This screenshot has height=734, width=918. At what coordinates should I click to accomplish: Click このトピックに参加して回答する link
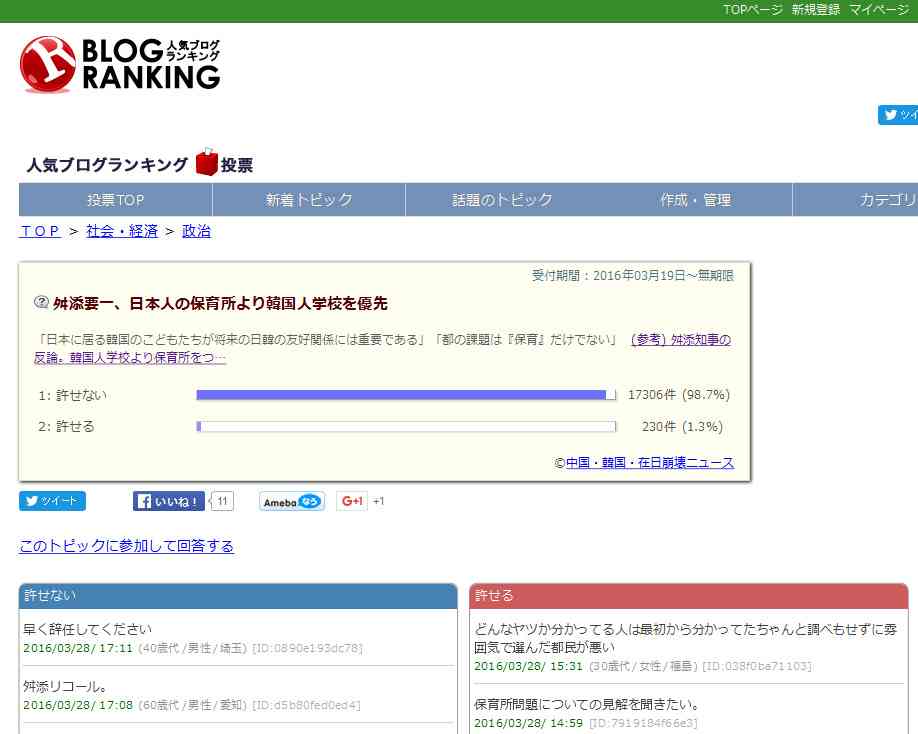[x=126, y=546]
